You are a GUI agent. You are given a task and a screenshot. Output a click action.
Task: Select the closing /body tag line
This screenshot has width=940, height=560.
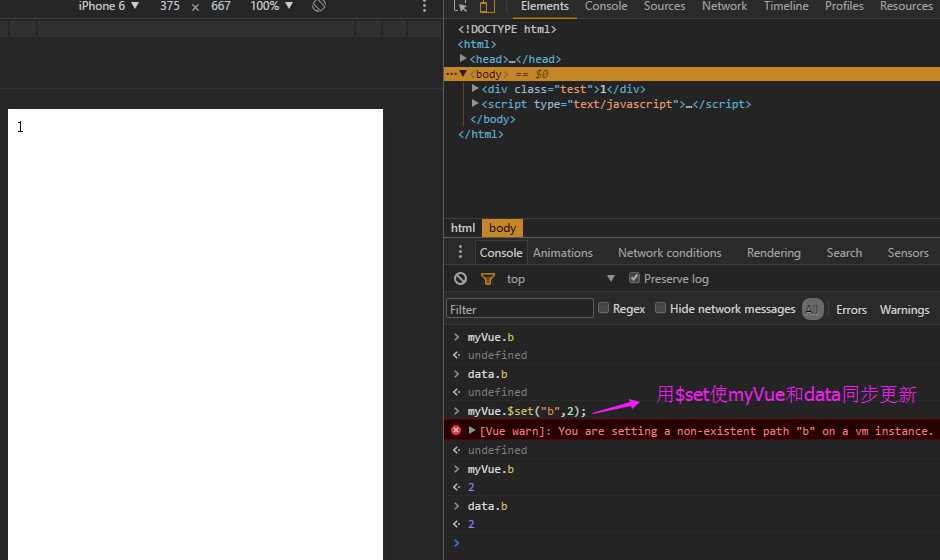tap(493, 119)
